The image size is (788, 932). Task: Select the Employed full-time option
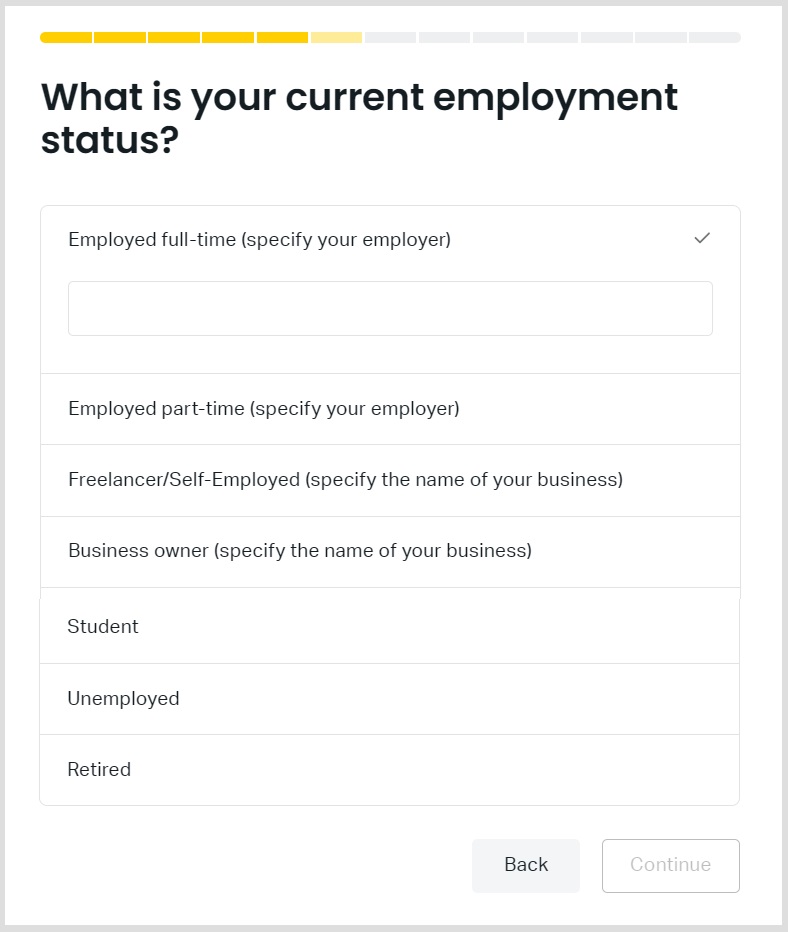pyautogui.click(x=259, y=240)
